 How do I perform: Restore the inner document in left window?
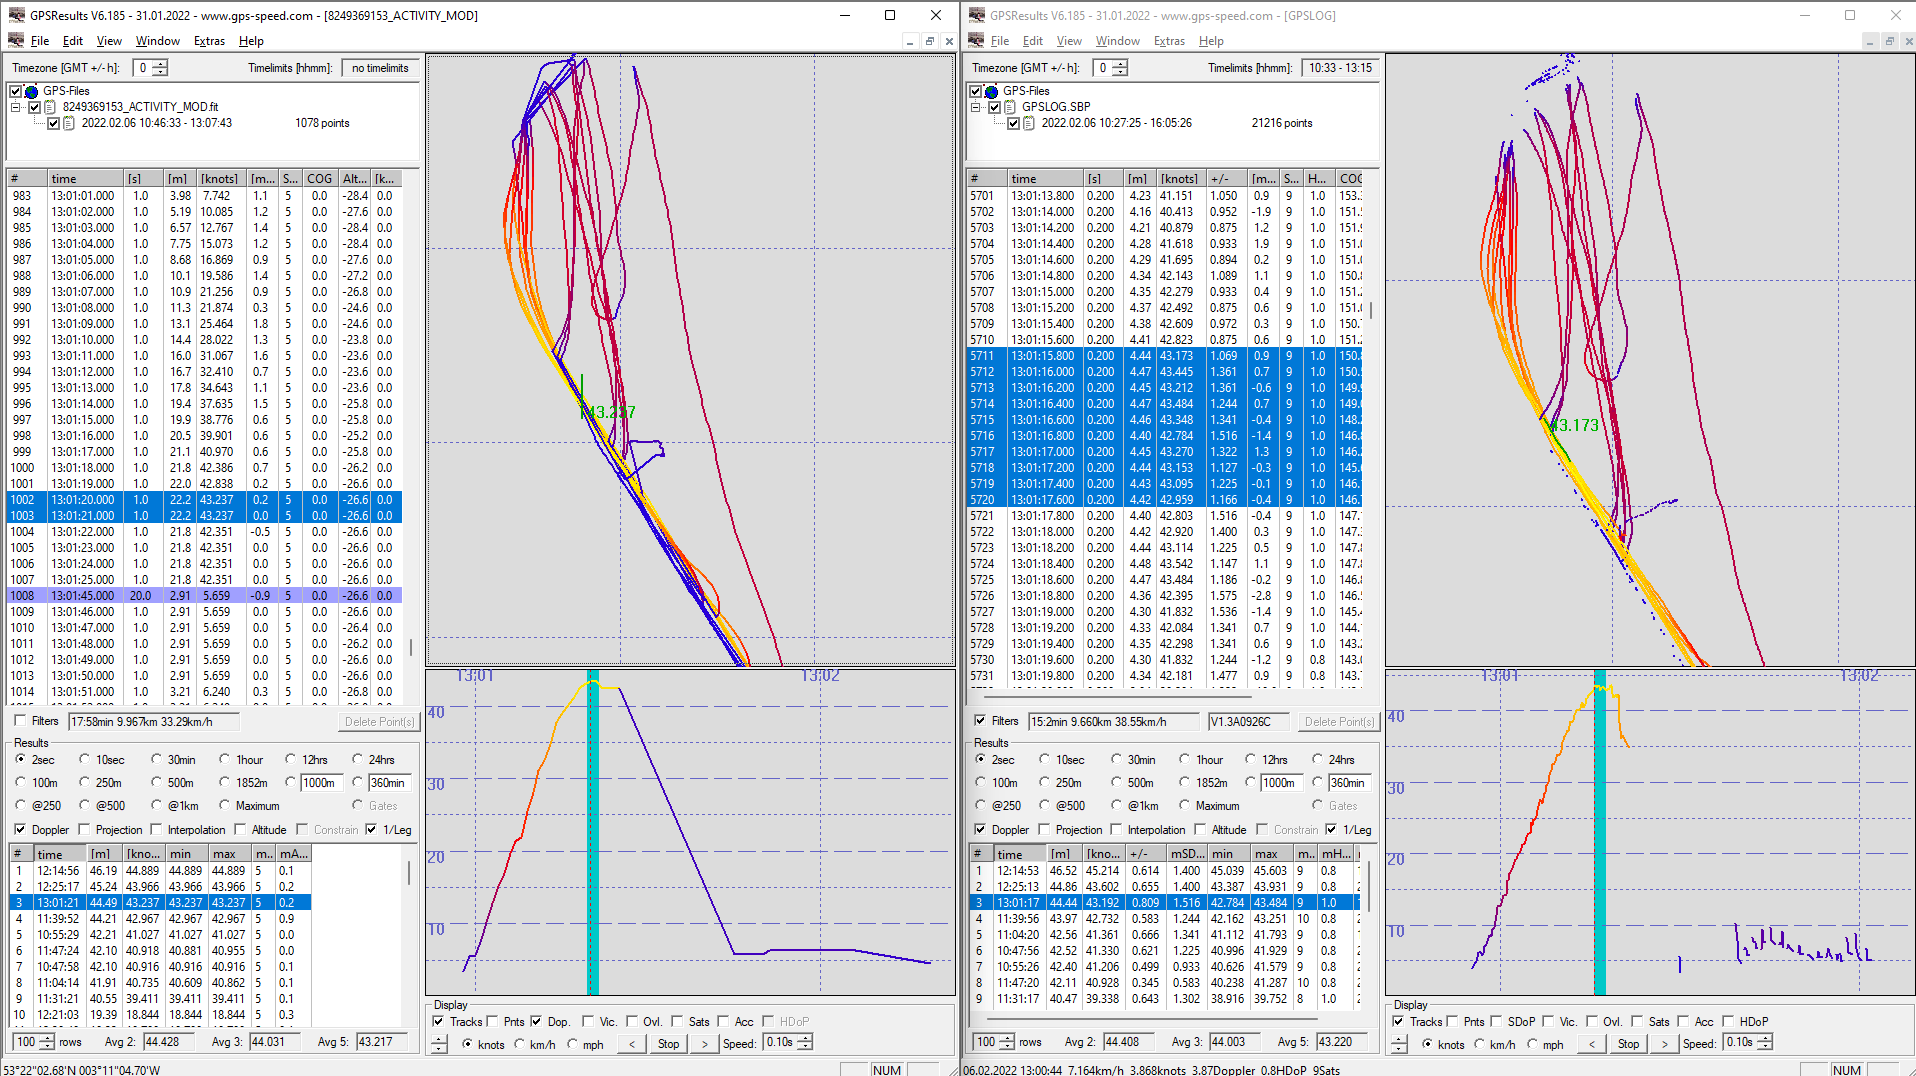pyautogui.click(x=929, y=41)
